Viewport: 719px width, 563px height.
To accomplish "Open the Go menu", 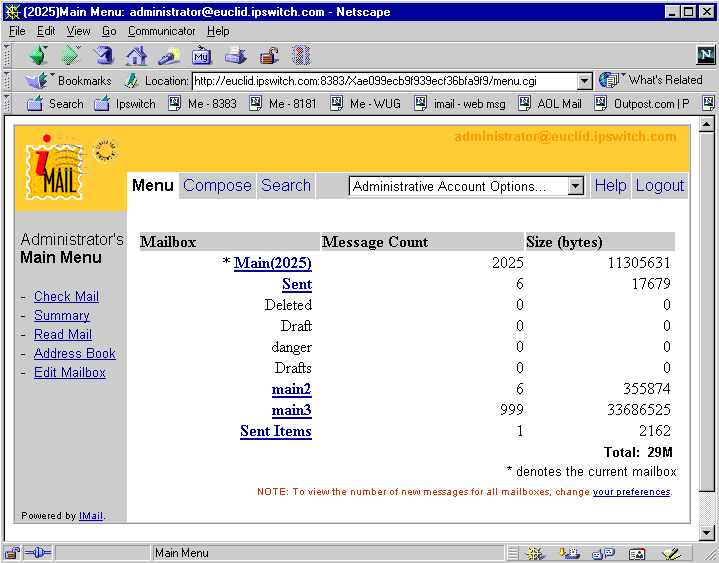I will 109,31.
